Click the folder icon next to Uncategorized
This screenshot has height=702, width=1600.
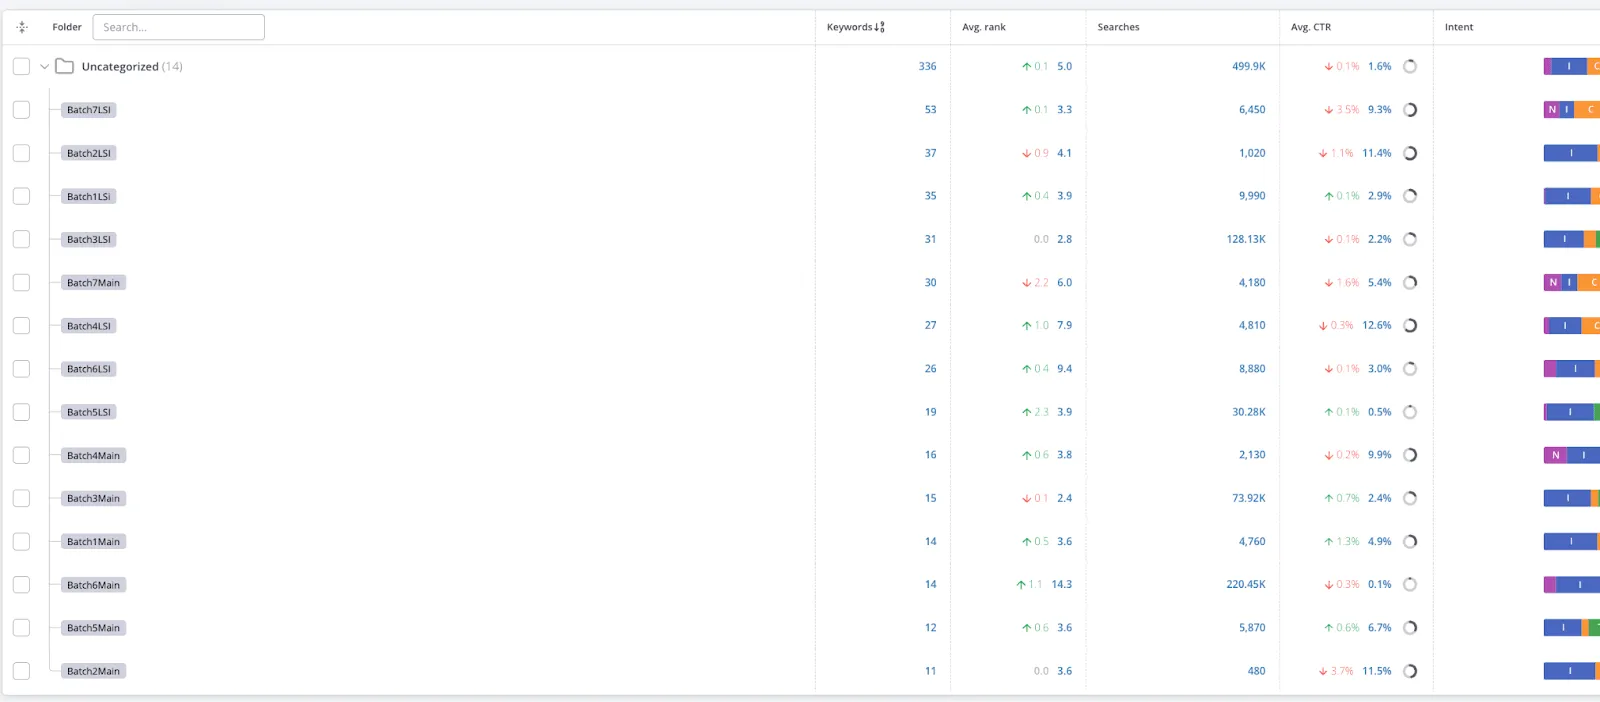[x=64, y=67]
